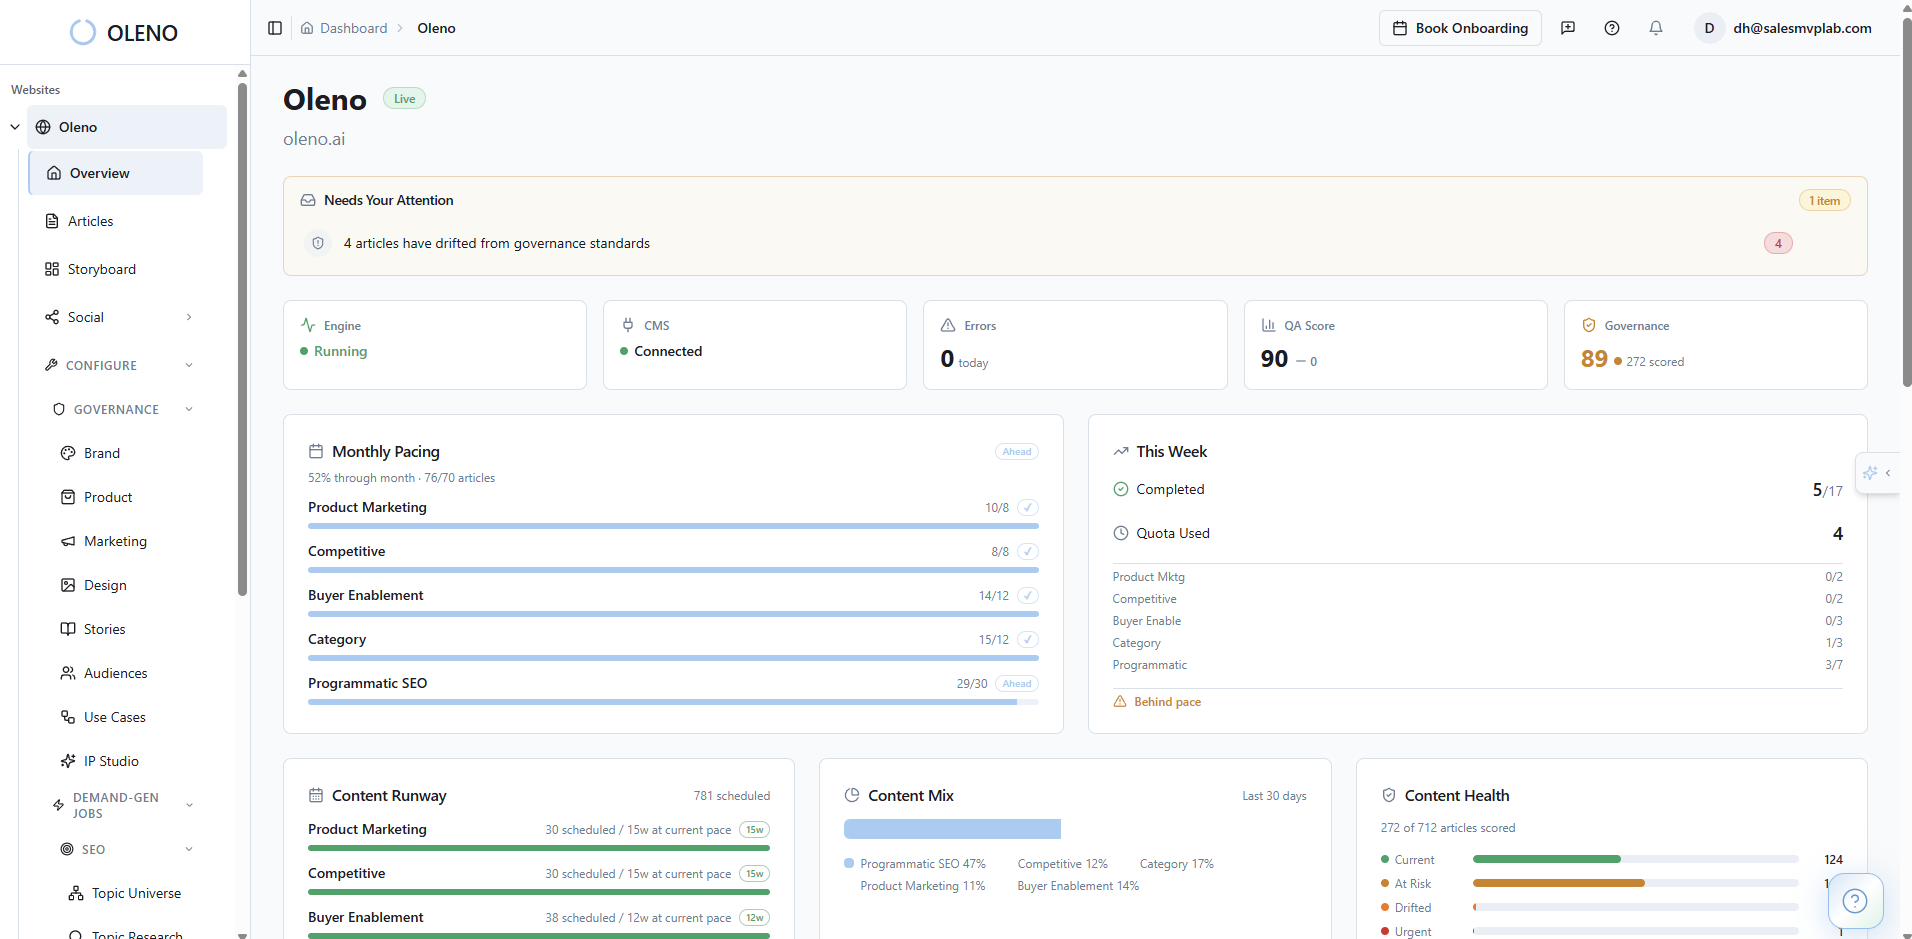Image resolution: width=1912 pixels, height=939 pixels.
Task: Click the Category pacing checkmark
Action: click(x=1028, y=640)
